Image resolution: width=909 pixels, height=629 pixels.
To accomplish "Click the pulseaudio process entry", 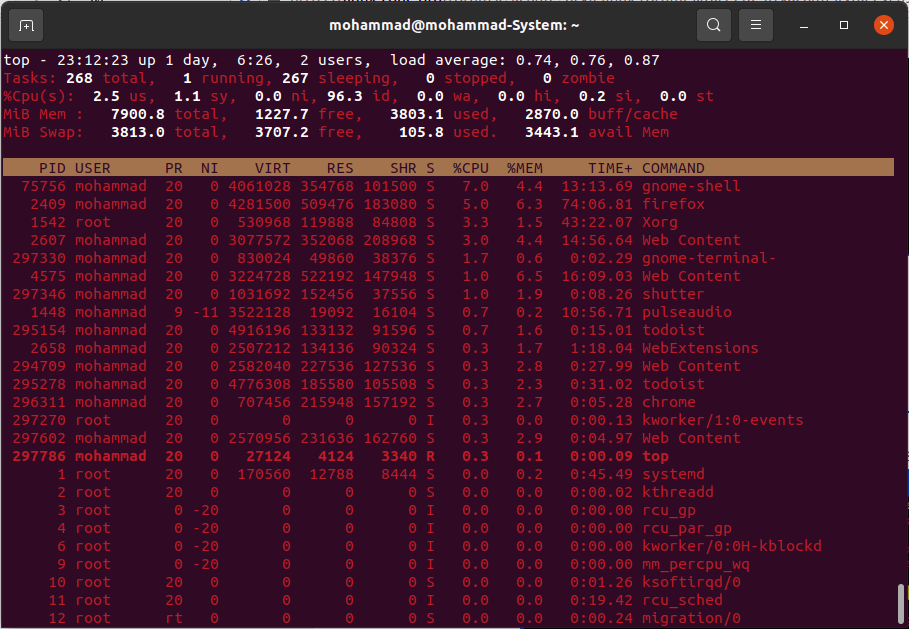I will point(686,312).
